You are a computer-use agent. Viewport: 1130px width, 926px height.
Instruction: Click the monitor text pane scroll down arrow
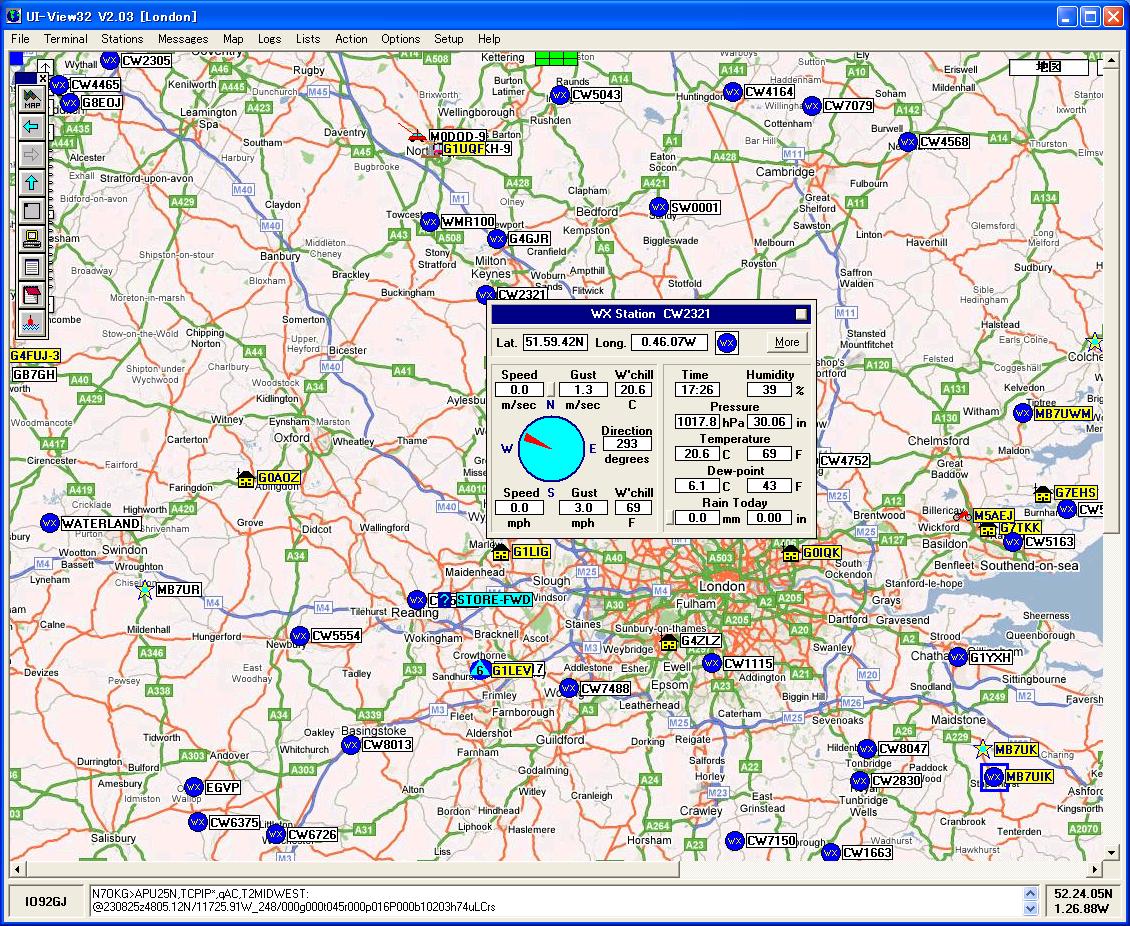1030,909
